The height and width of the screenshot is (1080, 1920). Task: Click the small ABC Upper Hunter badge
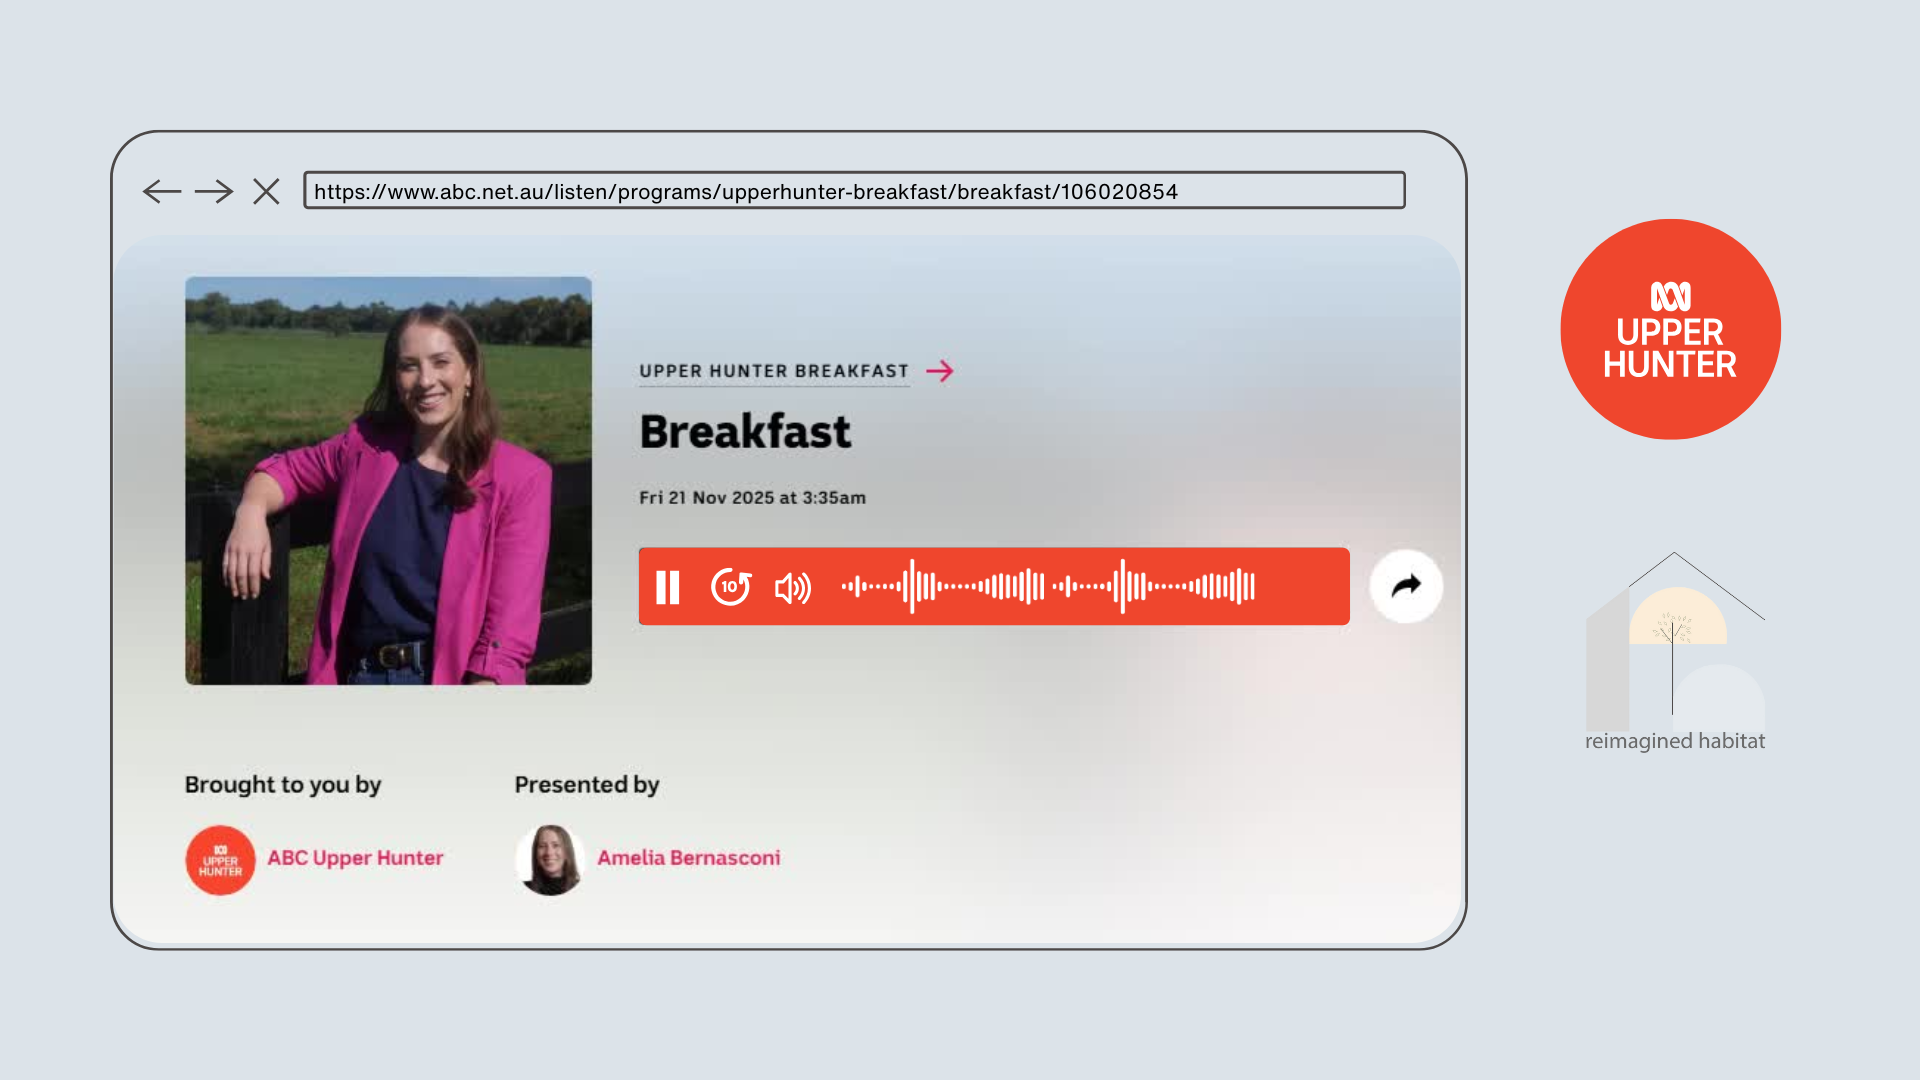pos(220,860)
